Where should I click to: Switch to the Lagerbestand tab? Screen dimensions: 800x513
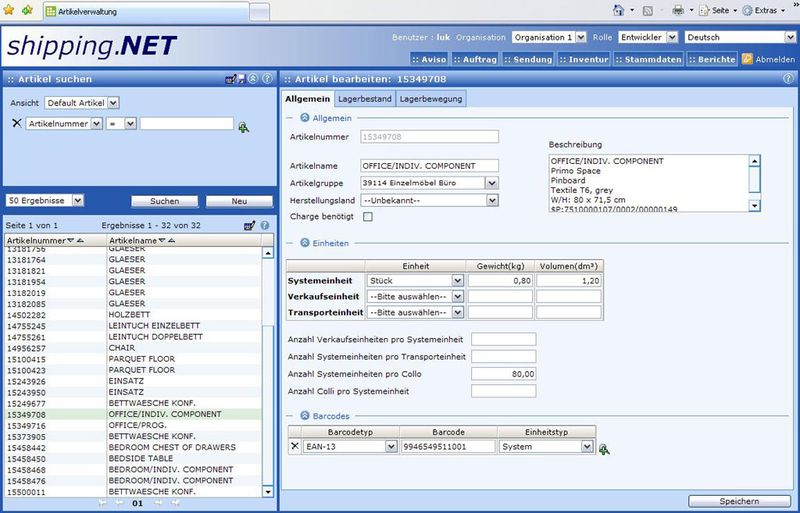click(364, 99)
